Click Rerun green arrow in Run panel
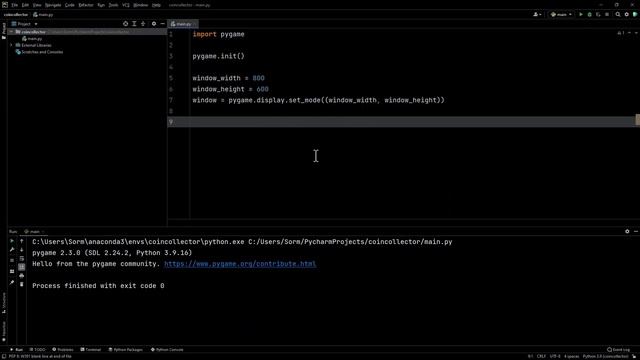The height and width of the screenshot is (360, 640). point(12,241)
